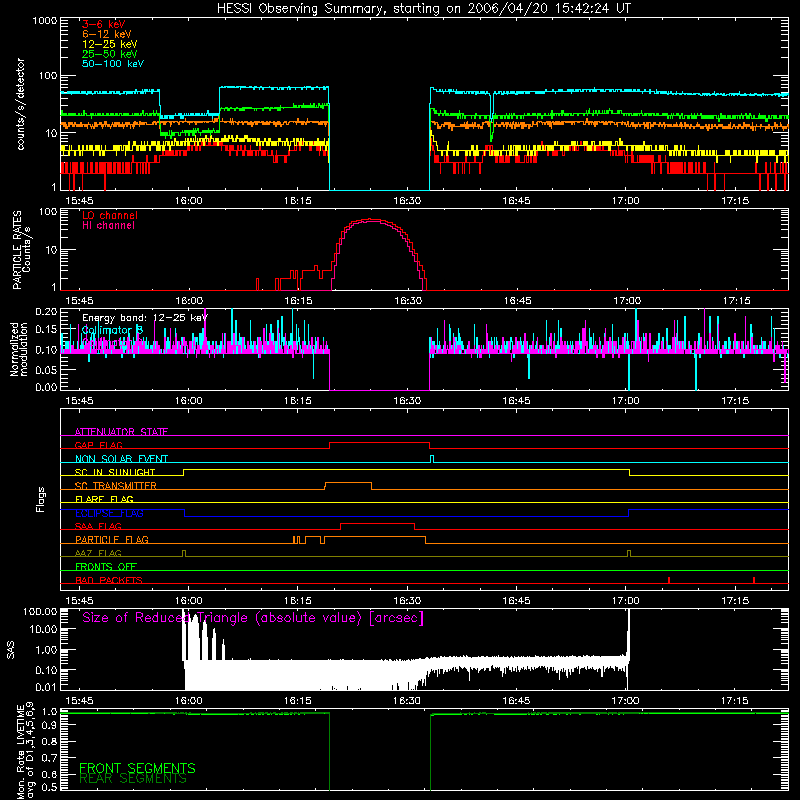Click the HESSI Observing Summary plot title
This screenshot has width=800, height=800.
pos(424,9)
